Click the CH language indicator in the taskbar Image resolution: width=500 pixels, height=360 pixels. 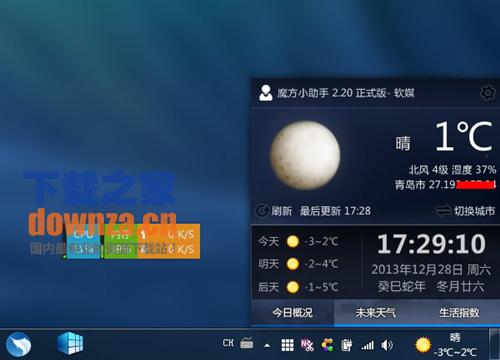tap(228, 343)
